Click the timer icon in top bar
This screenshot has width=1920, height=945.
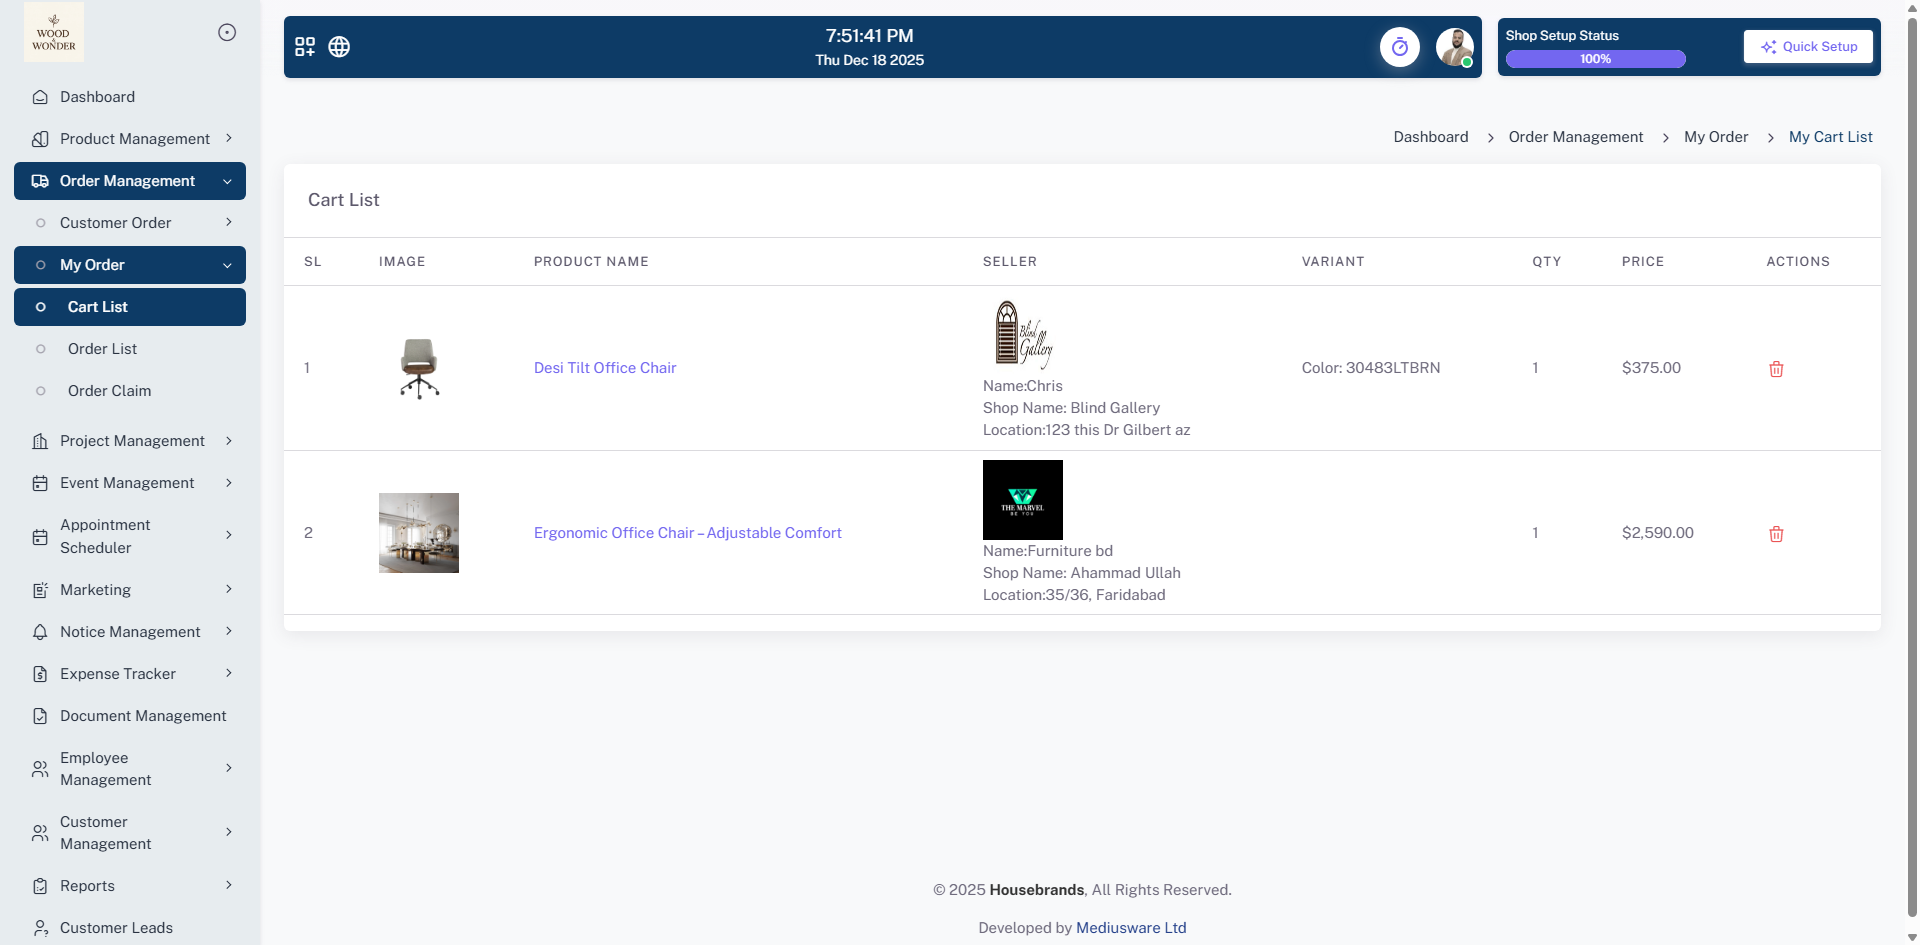click(x=1399, y=47)
